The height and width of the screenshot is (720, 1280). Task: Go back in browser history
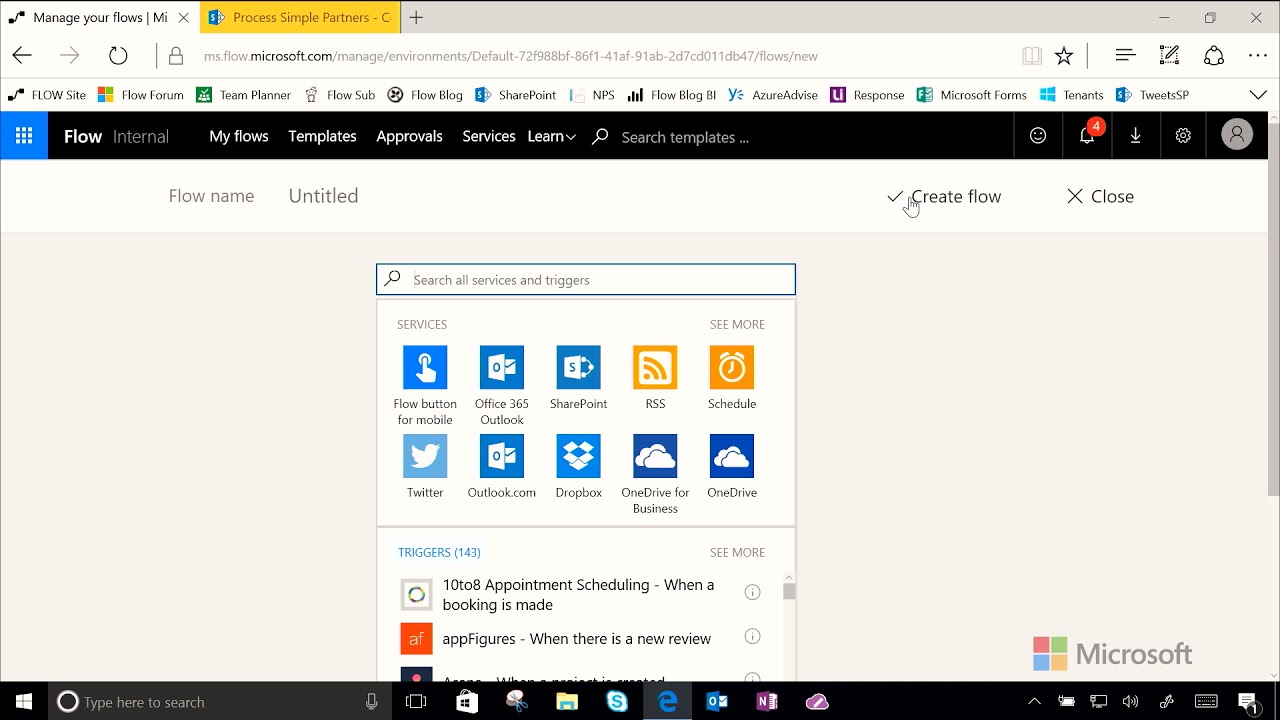(x=22, y=56)
